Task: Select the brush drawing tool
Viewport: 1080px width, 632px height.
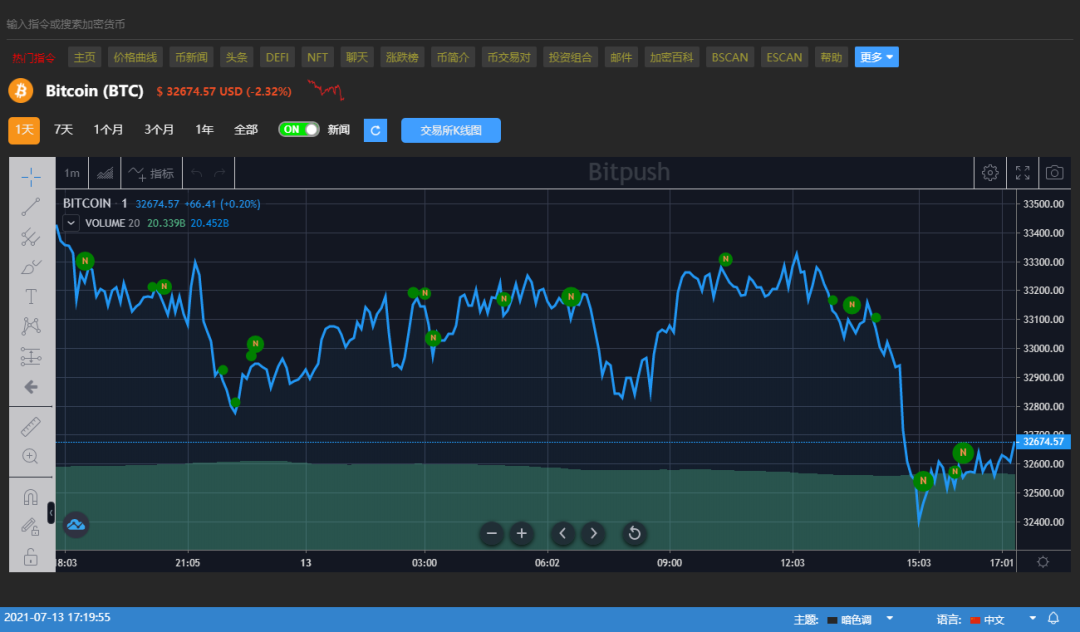Action: point(30,267)
